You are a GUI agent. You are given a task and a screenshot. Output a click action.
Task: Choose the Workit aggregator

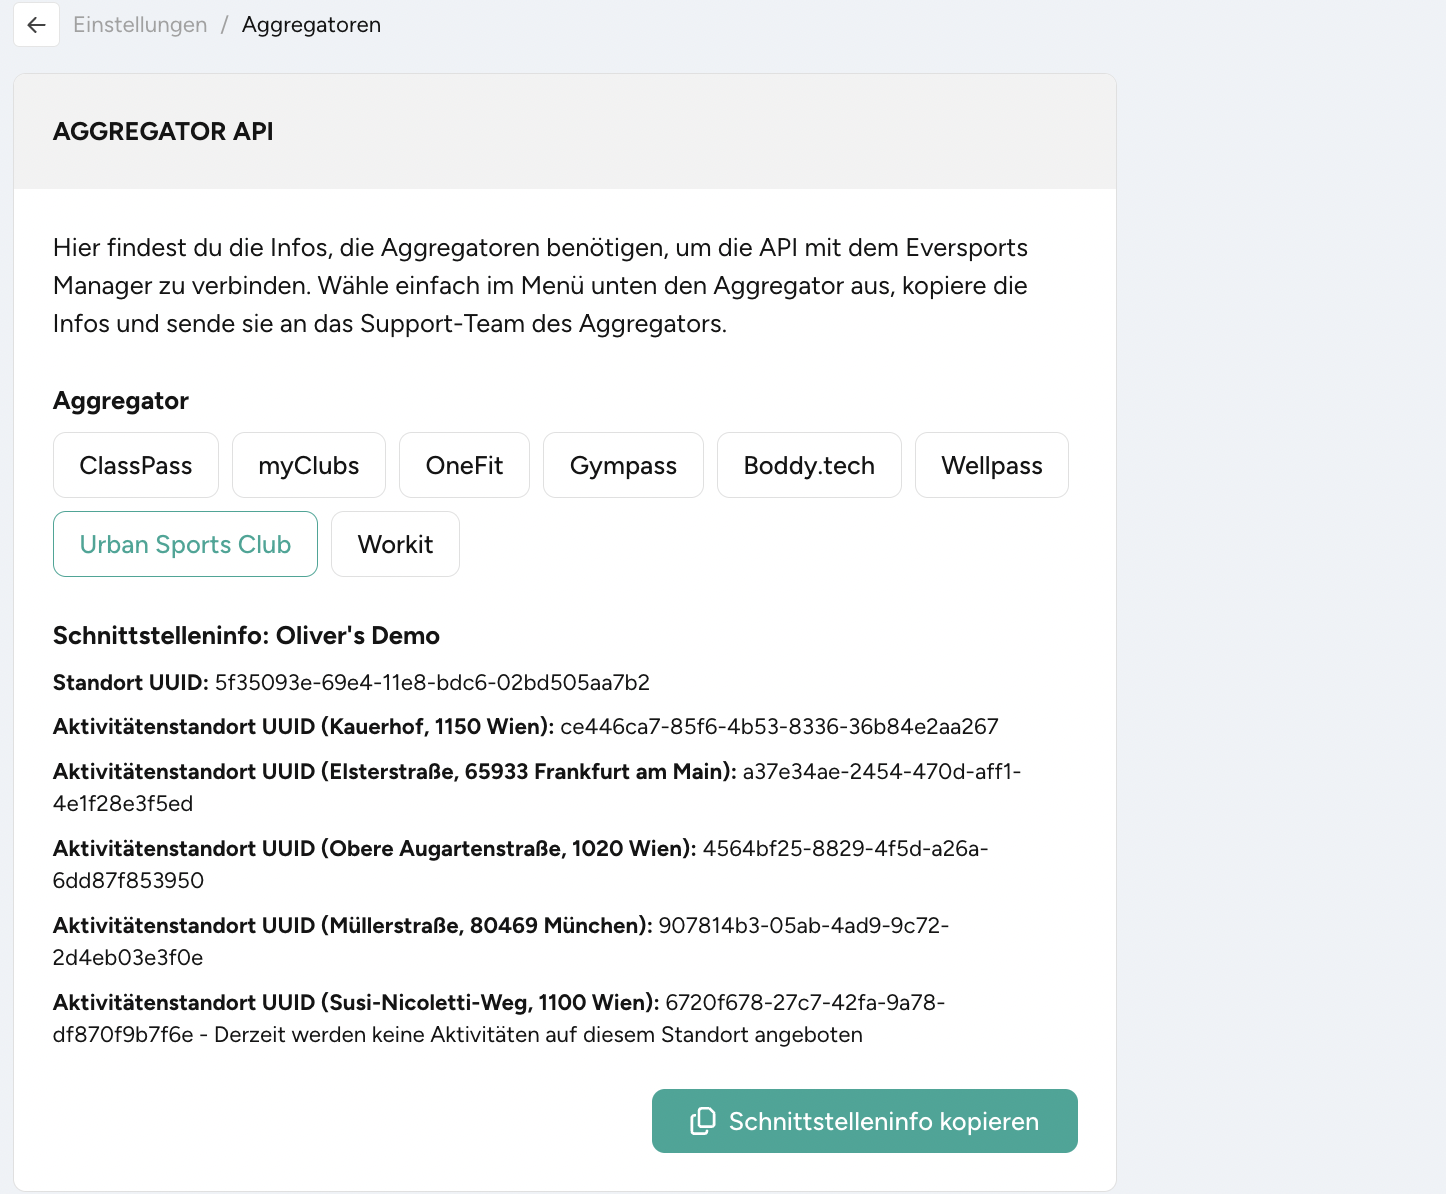(395, 544)
